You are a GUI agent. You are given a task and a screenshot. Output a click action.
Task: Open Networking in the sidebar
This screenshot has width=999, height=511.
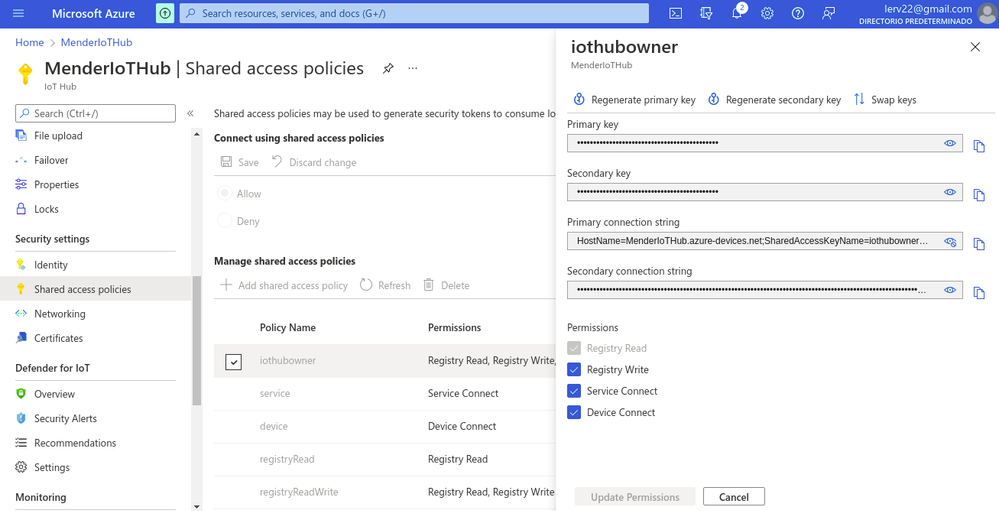pos(59,314)
